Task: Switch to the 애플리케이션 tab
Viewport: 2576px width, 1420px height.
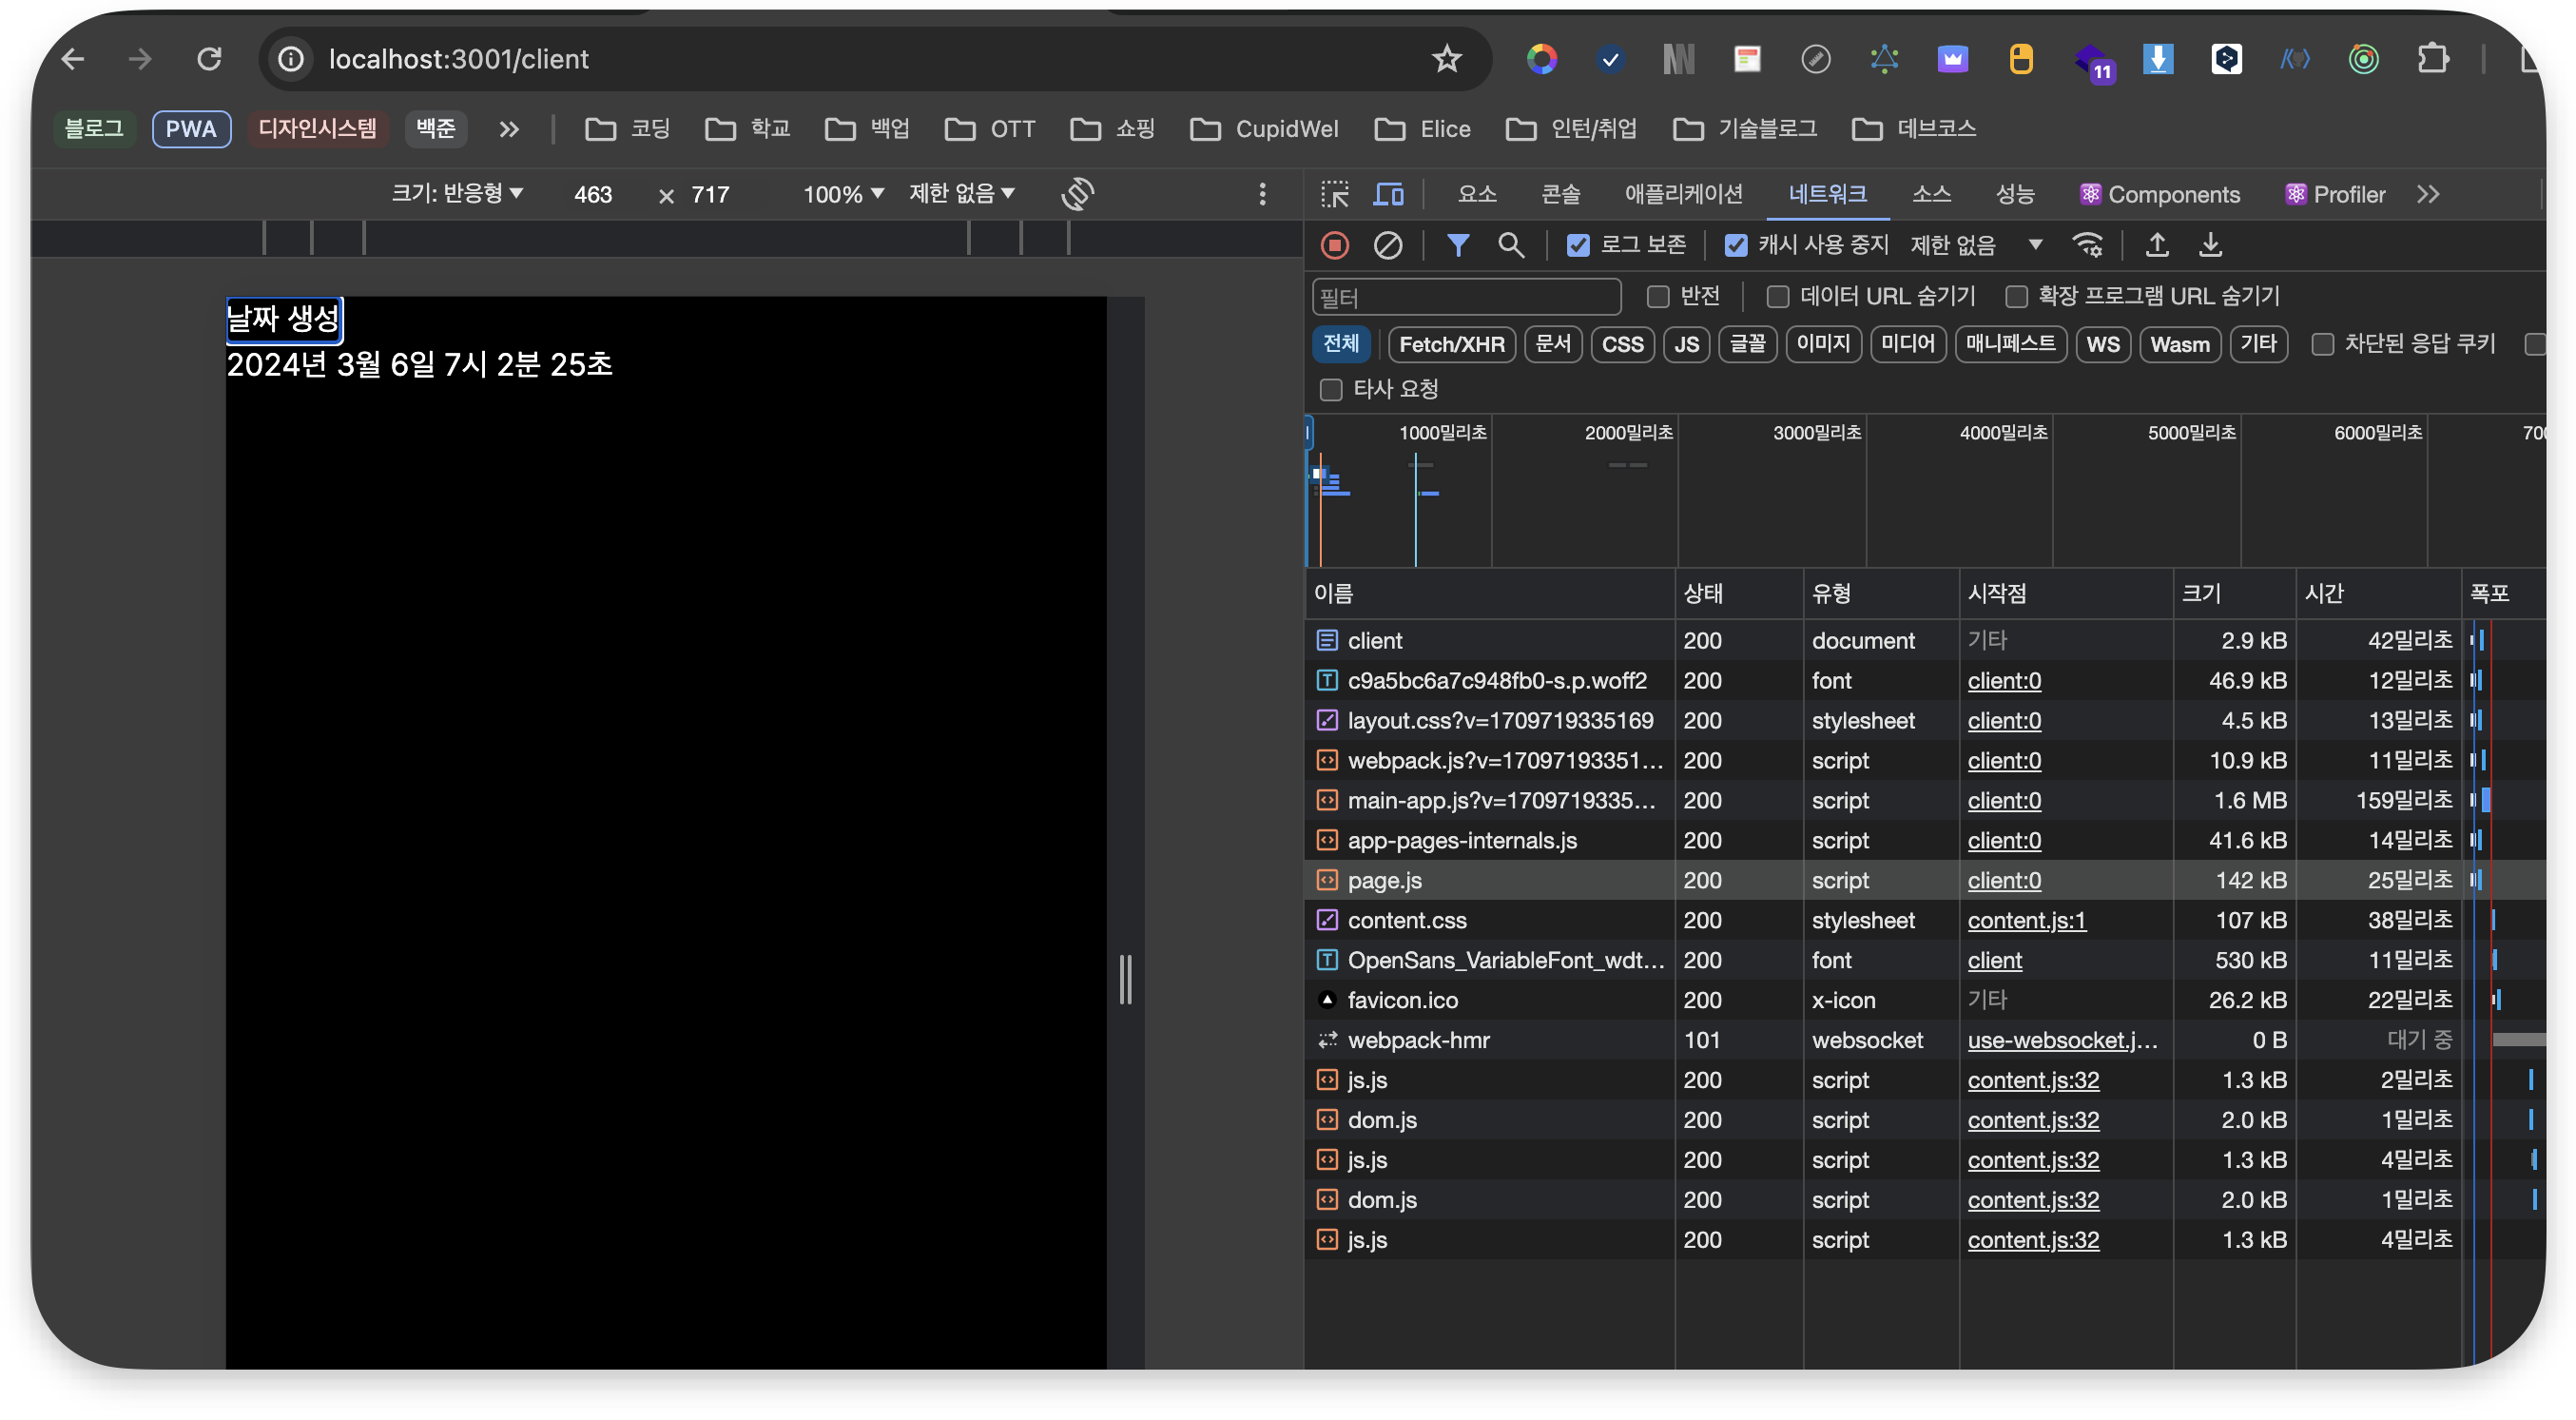Action: click(x=1683, y=194)
